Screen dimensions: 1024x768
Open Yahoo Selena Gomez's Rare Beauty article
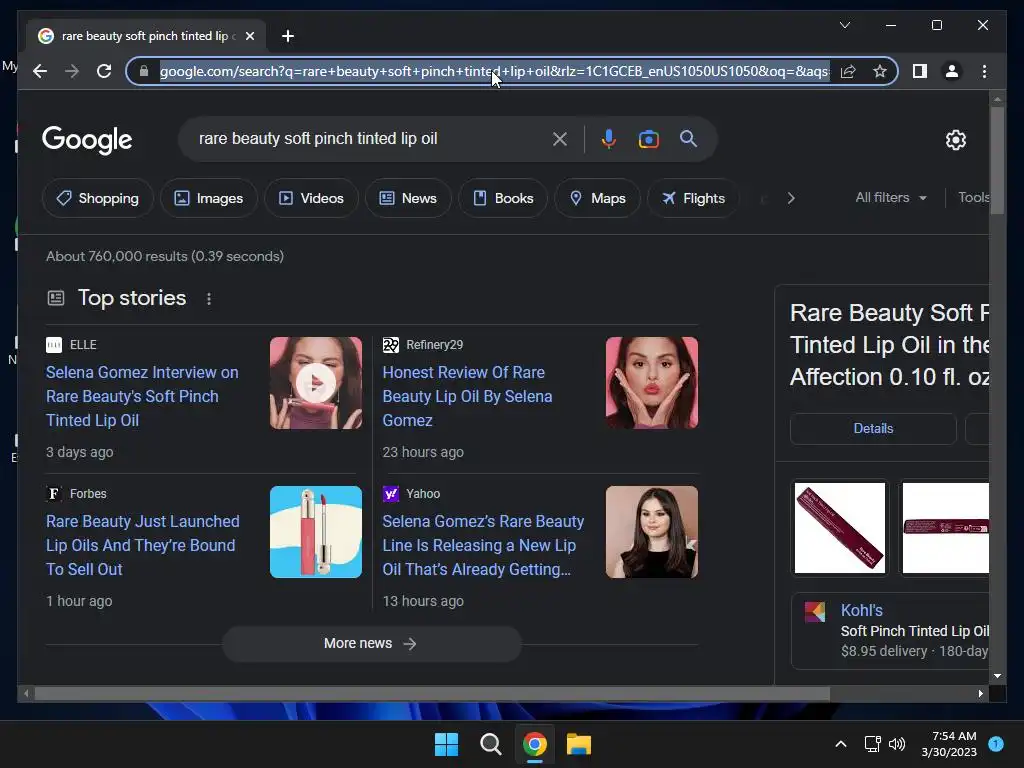click(483, 545)
